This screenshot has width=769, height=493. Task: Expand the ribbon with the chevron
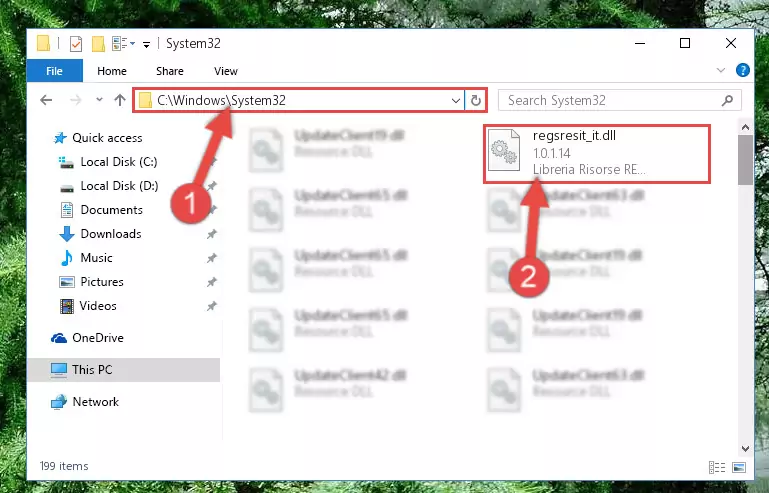click(x=720, y=70)
